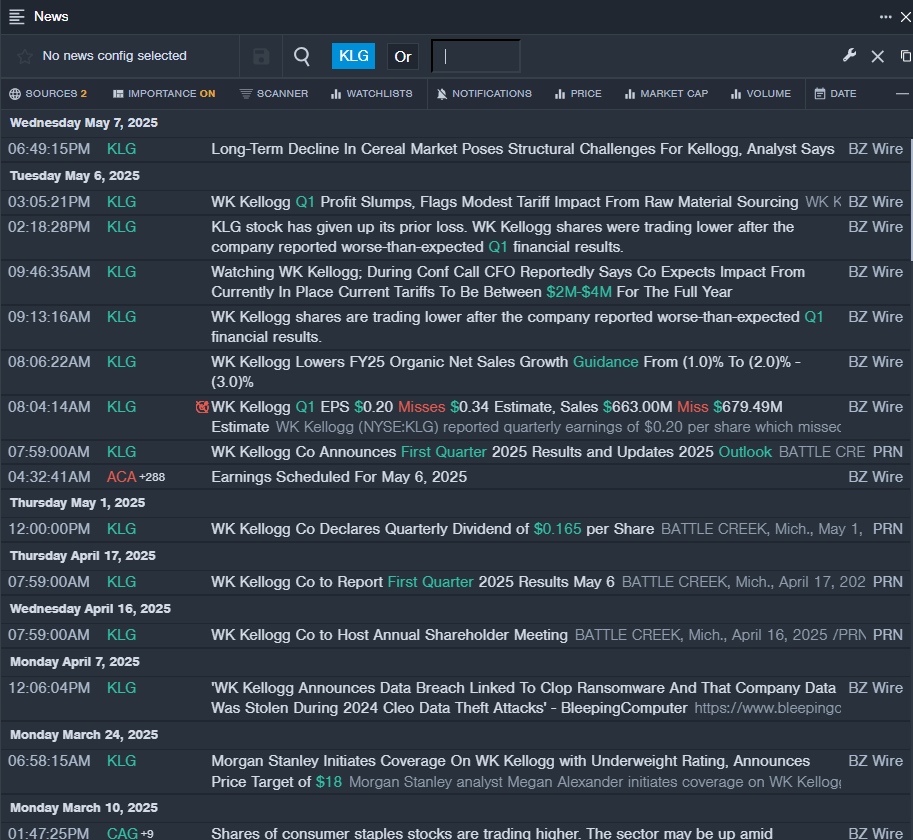The width and height of the screenshot is (913, 840).
Task: Open the Date filter
Action: pos(835,94)
